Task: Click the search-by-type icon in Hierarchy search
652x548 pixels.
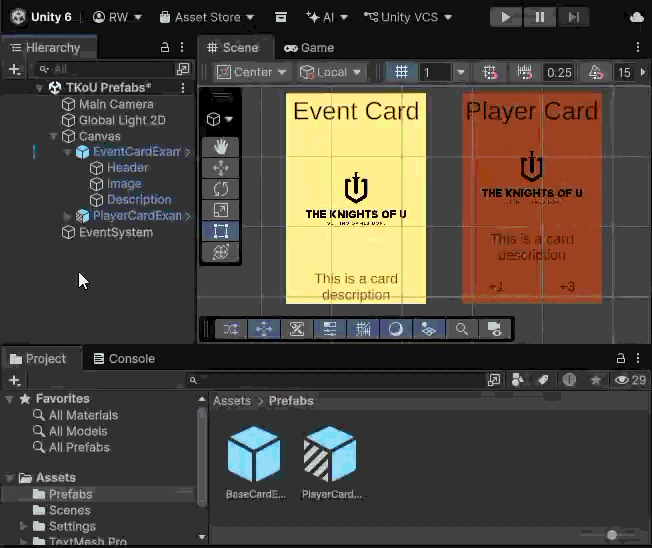Action: coord(183,69)
